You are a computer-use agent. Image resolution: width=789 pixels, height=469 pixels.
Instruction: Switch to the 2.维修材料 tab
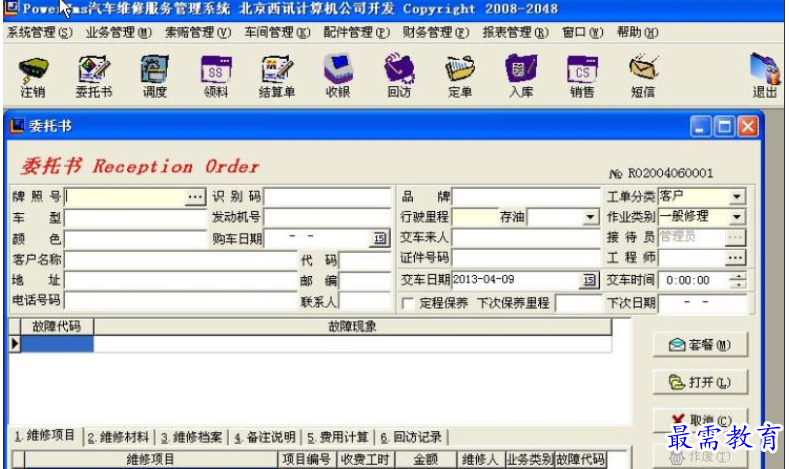(x=119, y=437)
